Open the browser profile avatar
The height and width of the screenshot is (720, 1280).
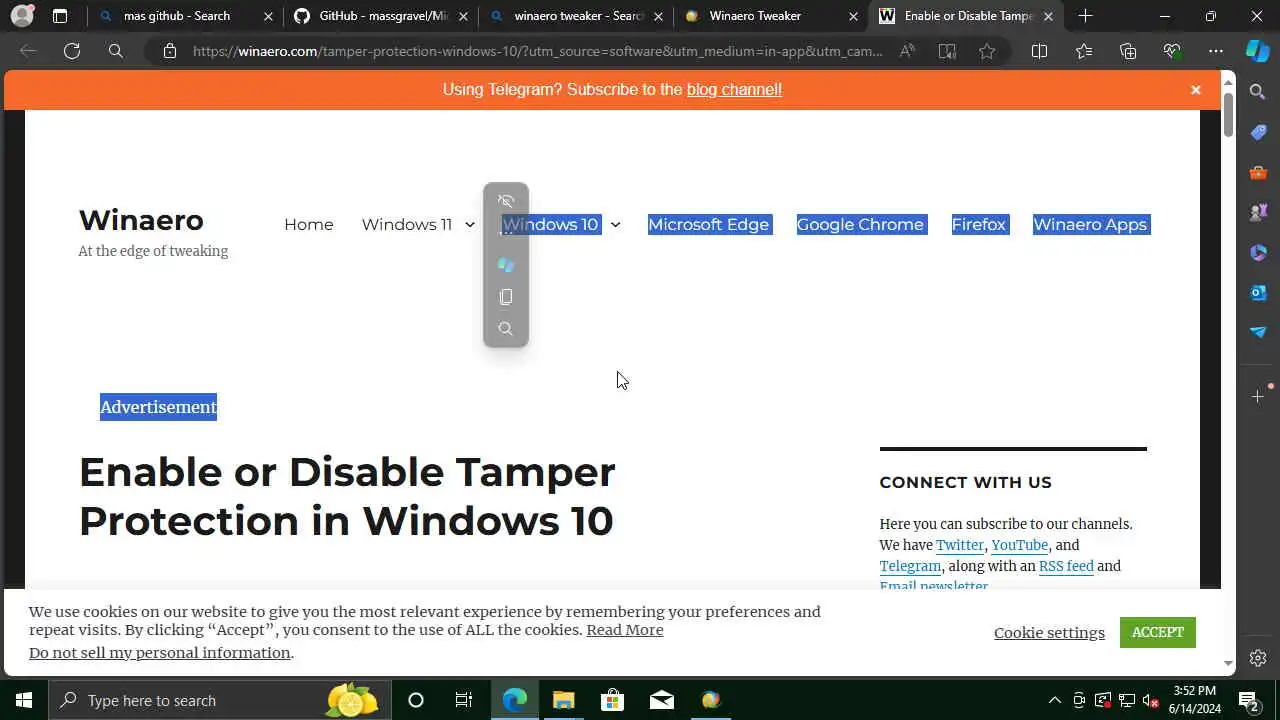(22, 16)
